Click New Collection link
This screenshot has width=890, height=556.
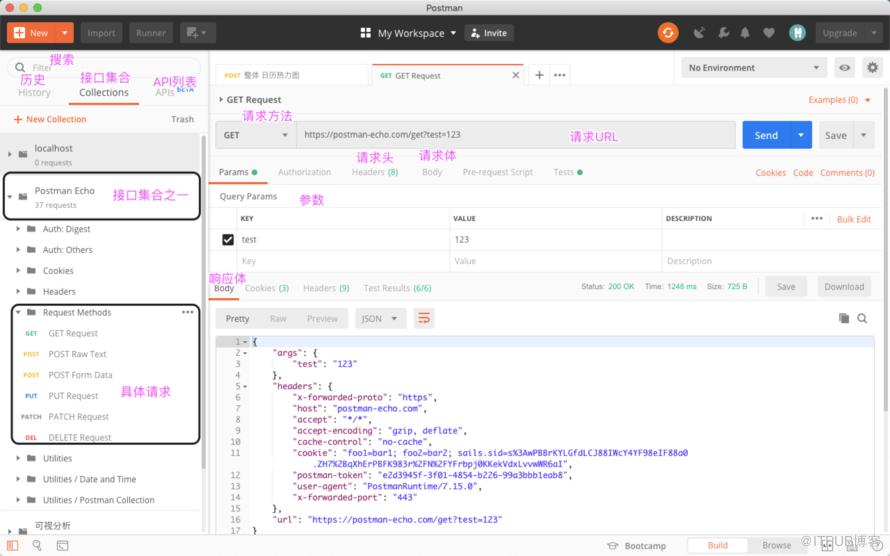(x=50, y=119)
